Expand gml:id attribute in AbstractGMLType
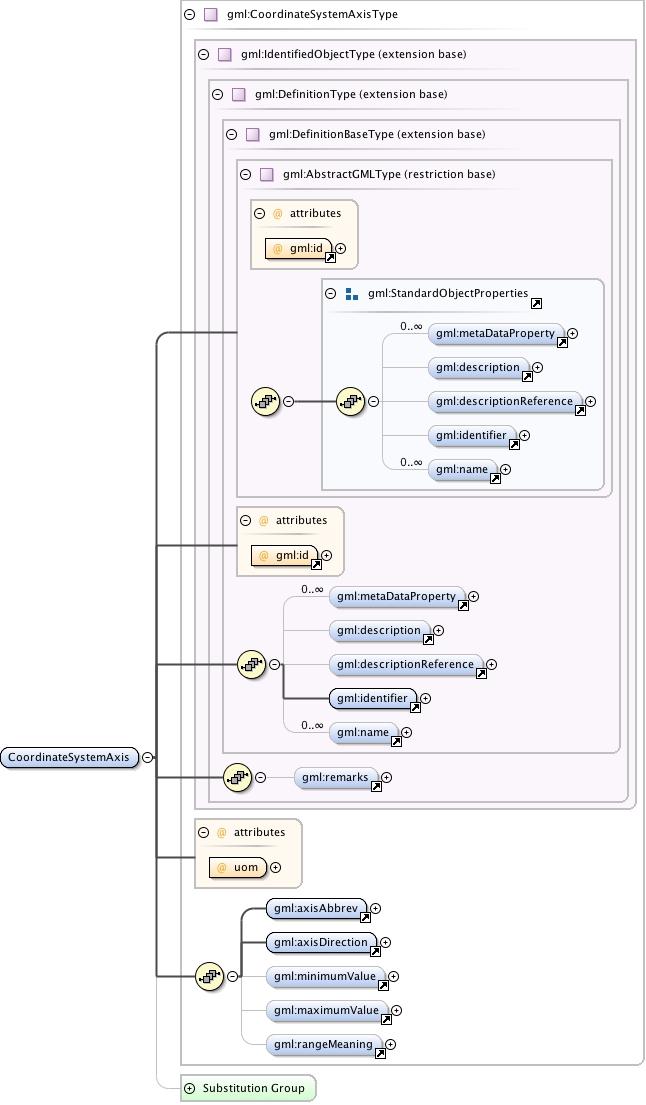Image resolution: width=646 pixels, height=1105 pixels. point(341,248)
